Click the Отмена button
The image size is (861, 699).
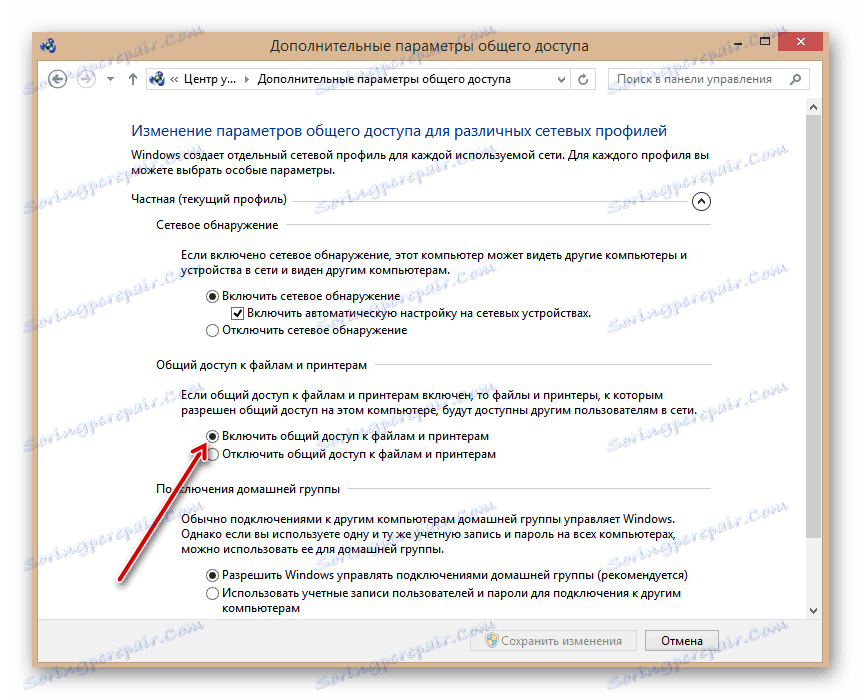[682, 640]
